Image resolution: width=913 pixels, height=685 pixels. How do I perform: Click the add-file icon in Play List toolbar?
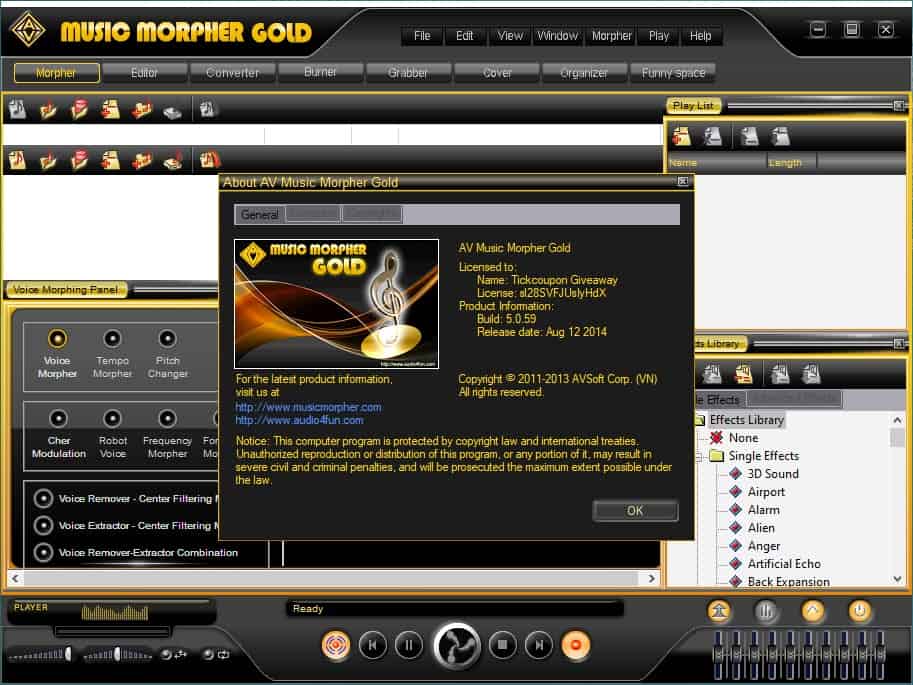click(x=681, y=136)
